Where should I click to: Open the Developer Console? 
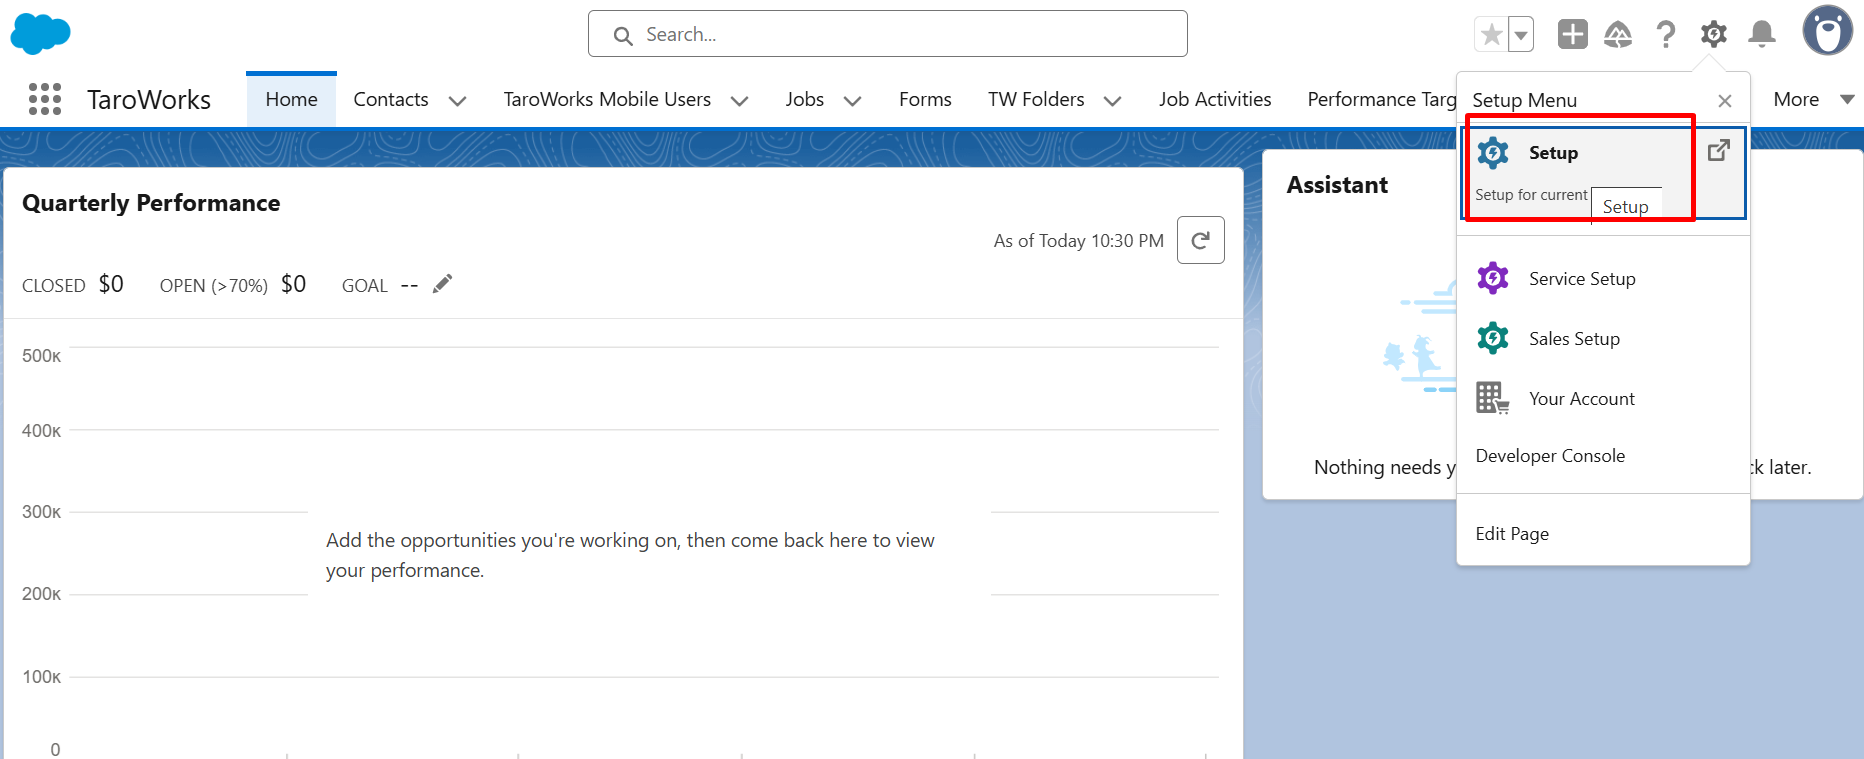[1550, 456]
